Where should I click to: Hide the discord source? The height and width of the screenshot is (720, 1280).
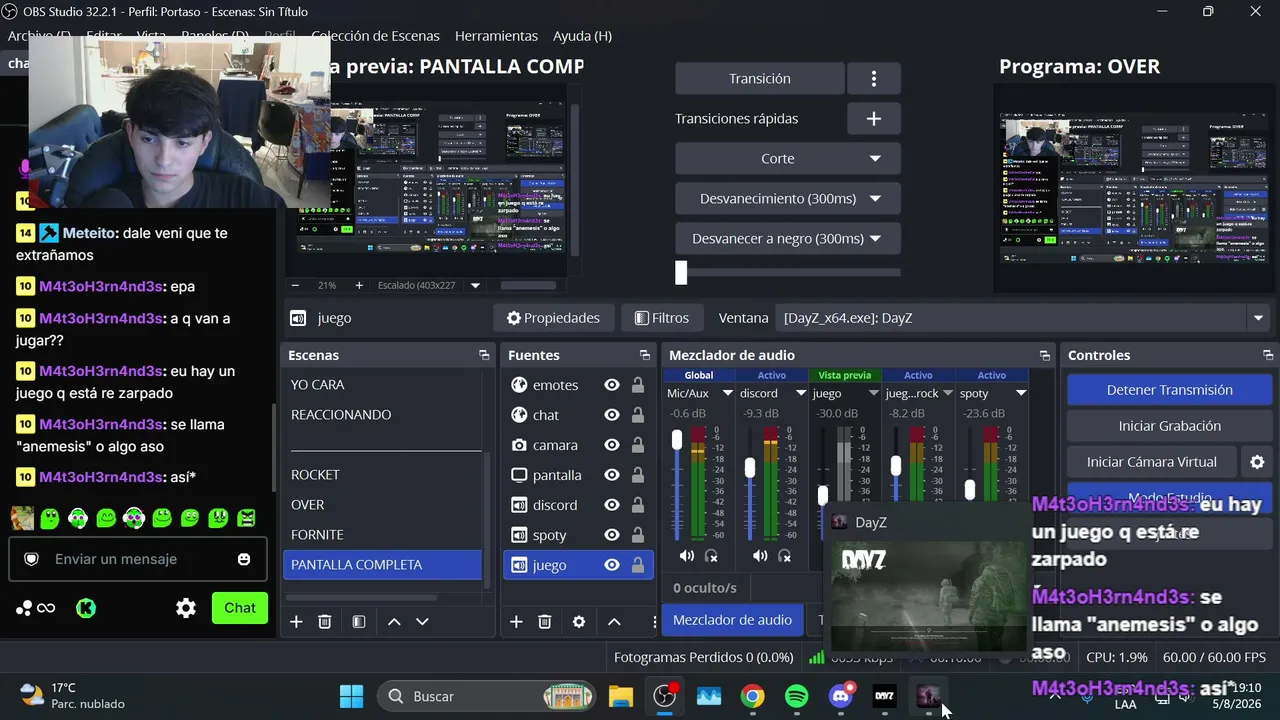point(612,505)
